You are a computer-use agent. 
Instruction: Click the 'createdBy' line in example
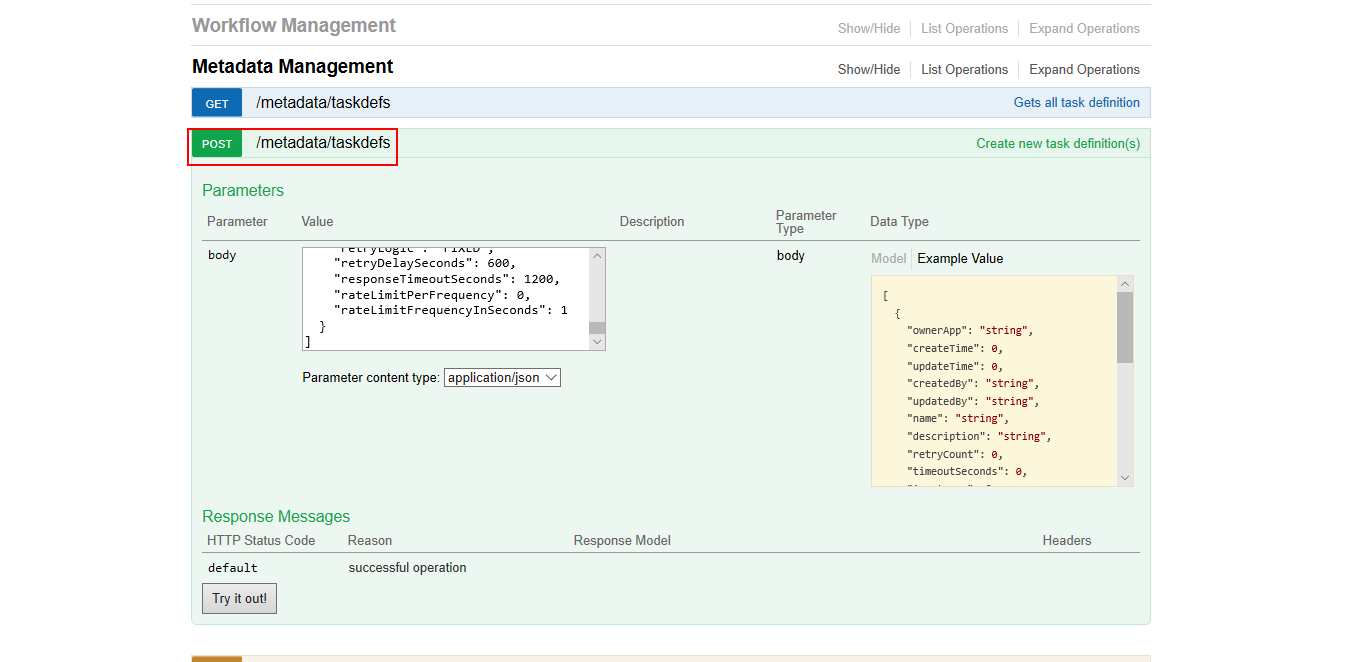point(973,383)
